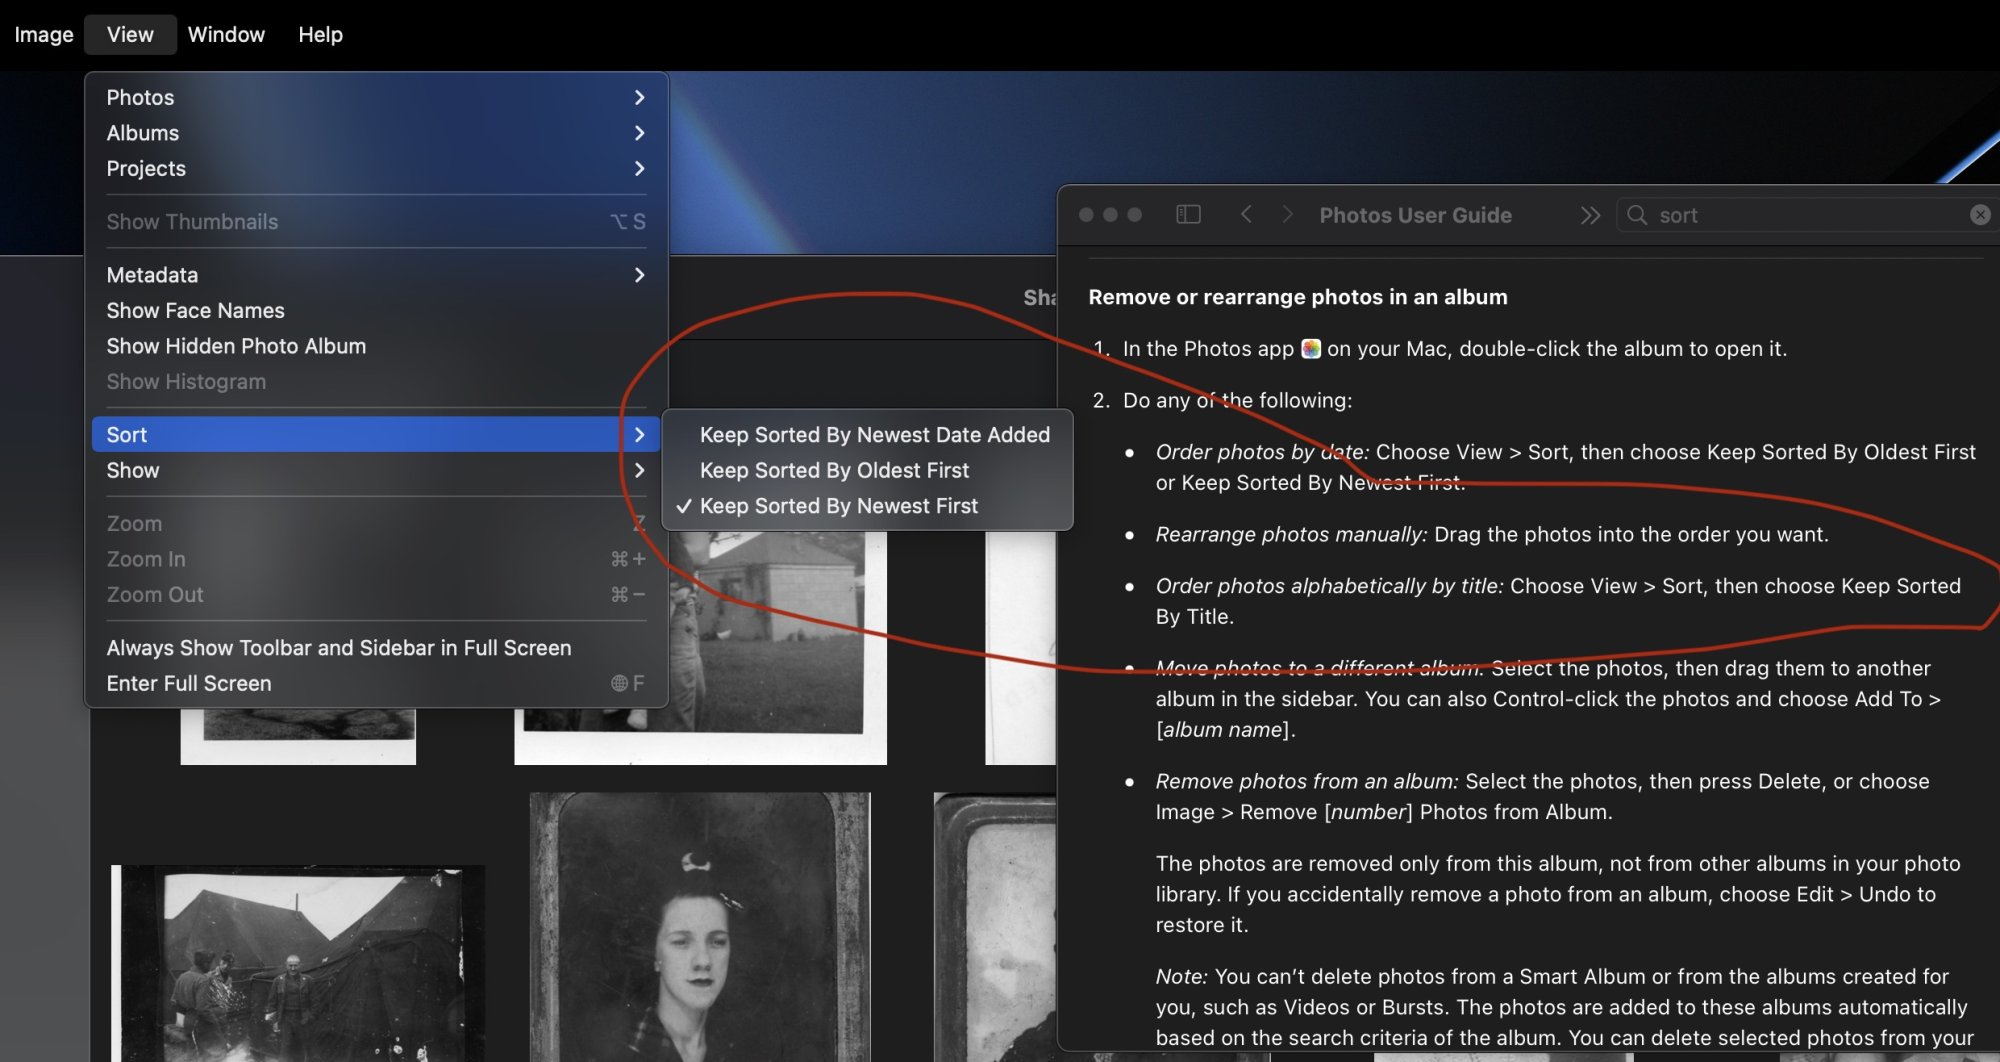Screen dimensions: 2000x1062
Task: Click the magnifier icon in search field
Action: (1637, 215)
